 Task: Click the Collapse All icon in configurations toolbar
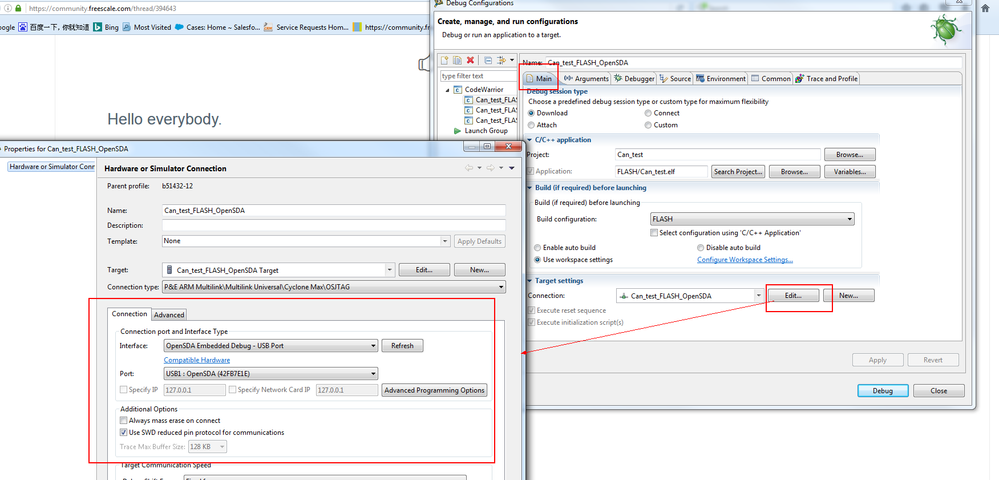(x=488, y=61)
